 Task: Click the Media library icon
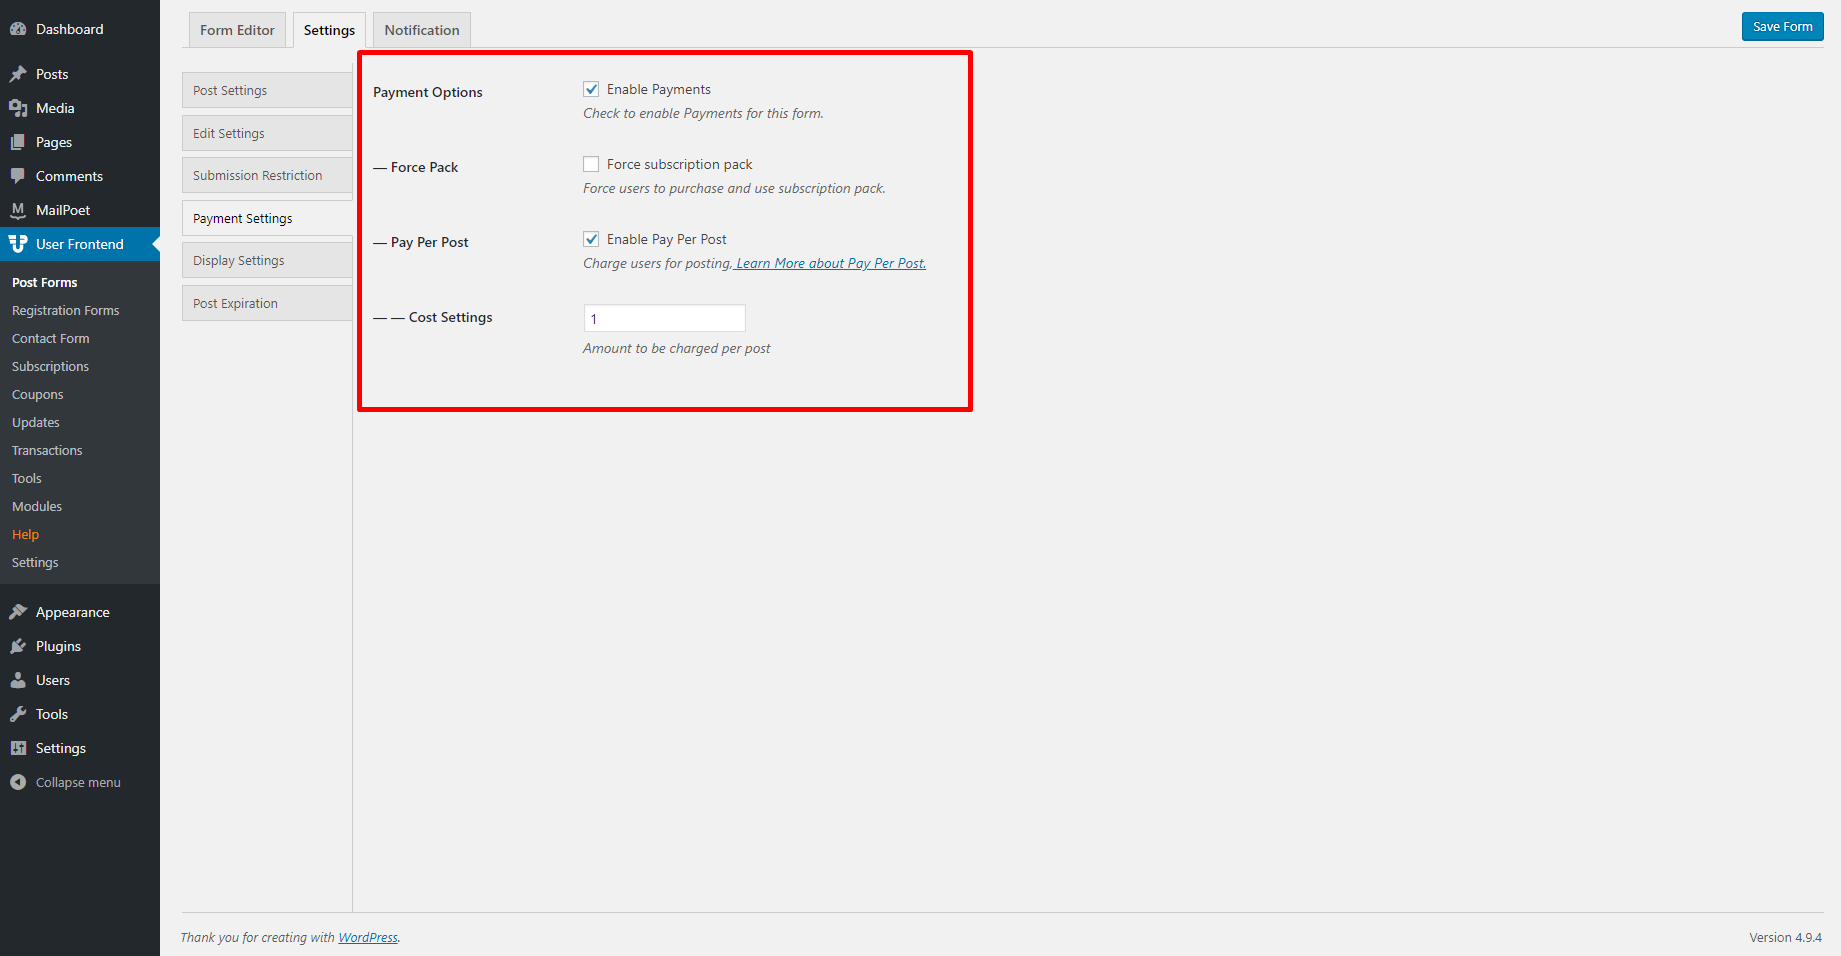(x=18, y=108)
